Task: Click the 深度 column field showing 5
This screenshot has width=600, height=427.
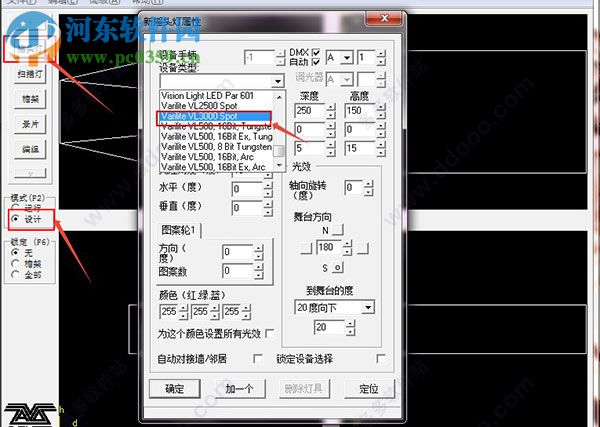Action: [310, 148]
